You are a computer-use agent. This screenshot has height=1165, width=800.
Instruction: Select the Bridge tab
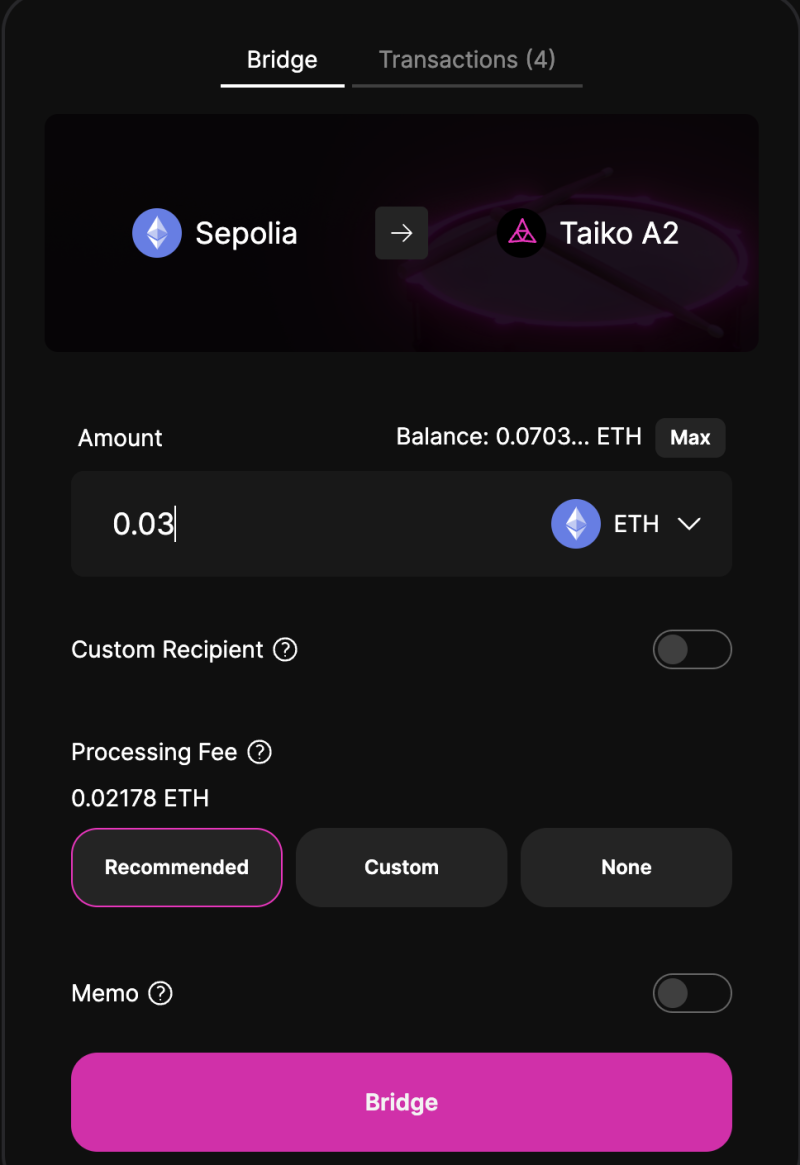pyautogui.click(x=282, y=60)
